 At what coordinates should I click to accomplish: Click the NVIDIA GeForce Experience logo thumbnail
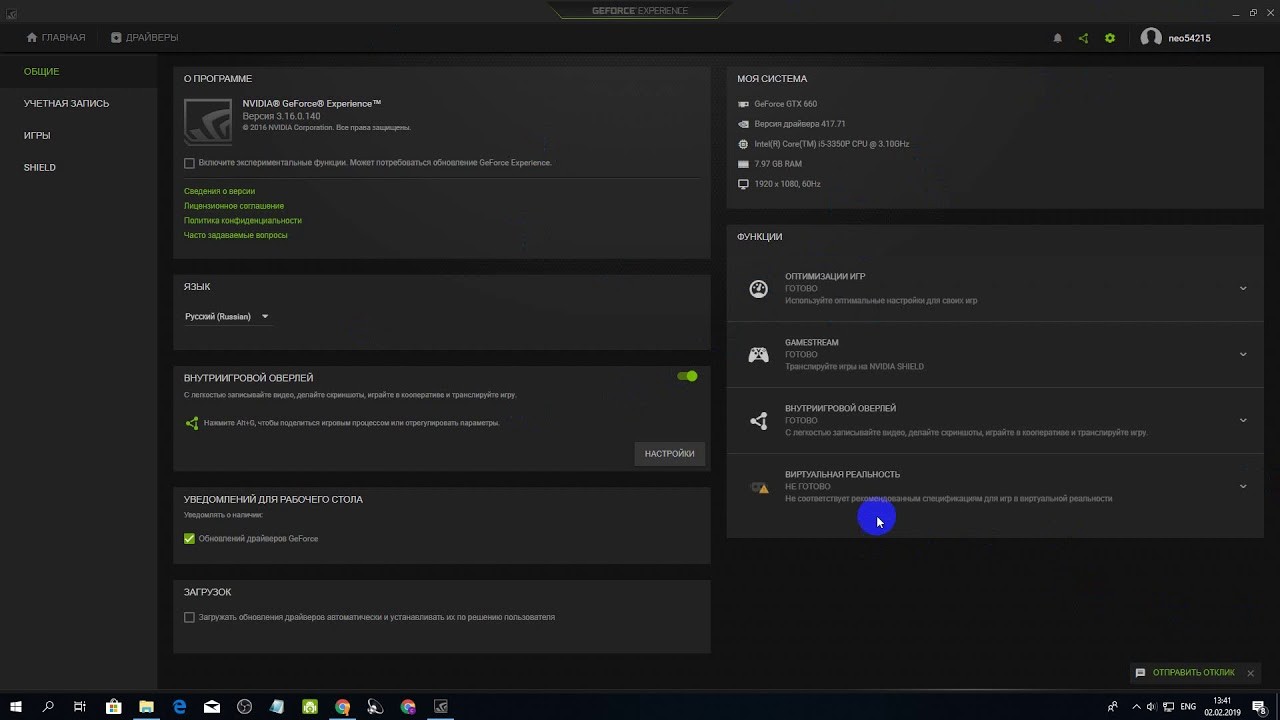click(208, 122)
